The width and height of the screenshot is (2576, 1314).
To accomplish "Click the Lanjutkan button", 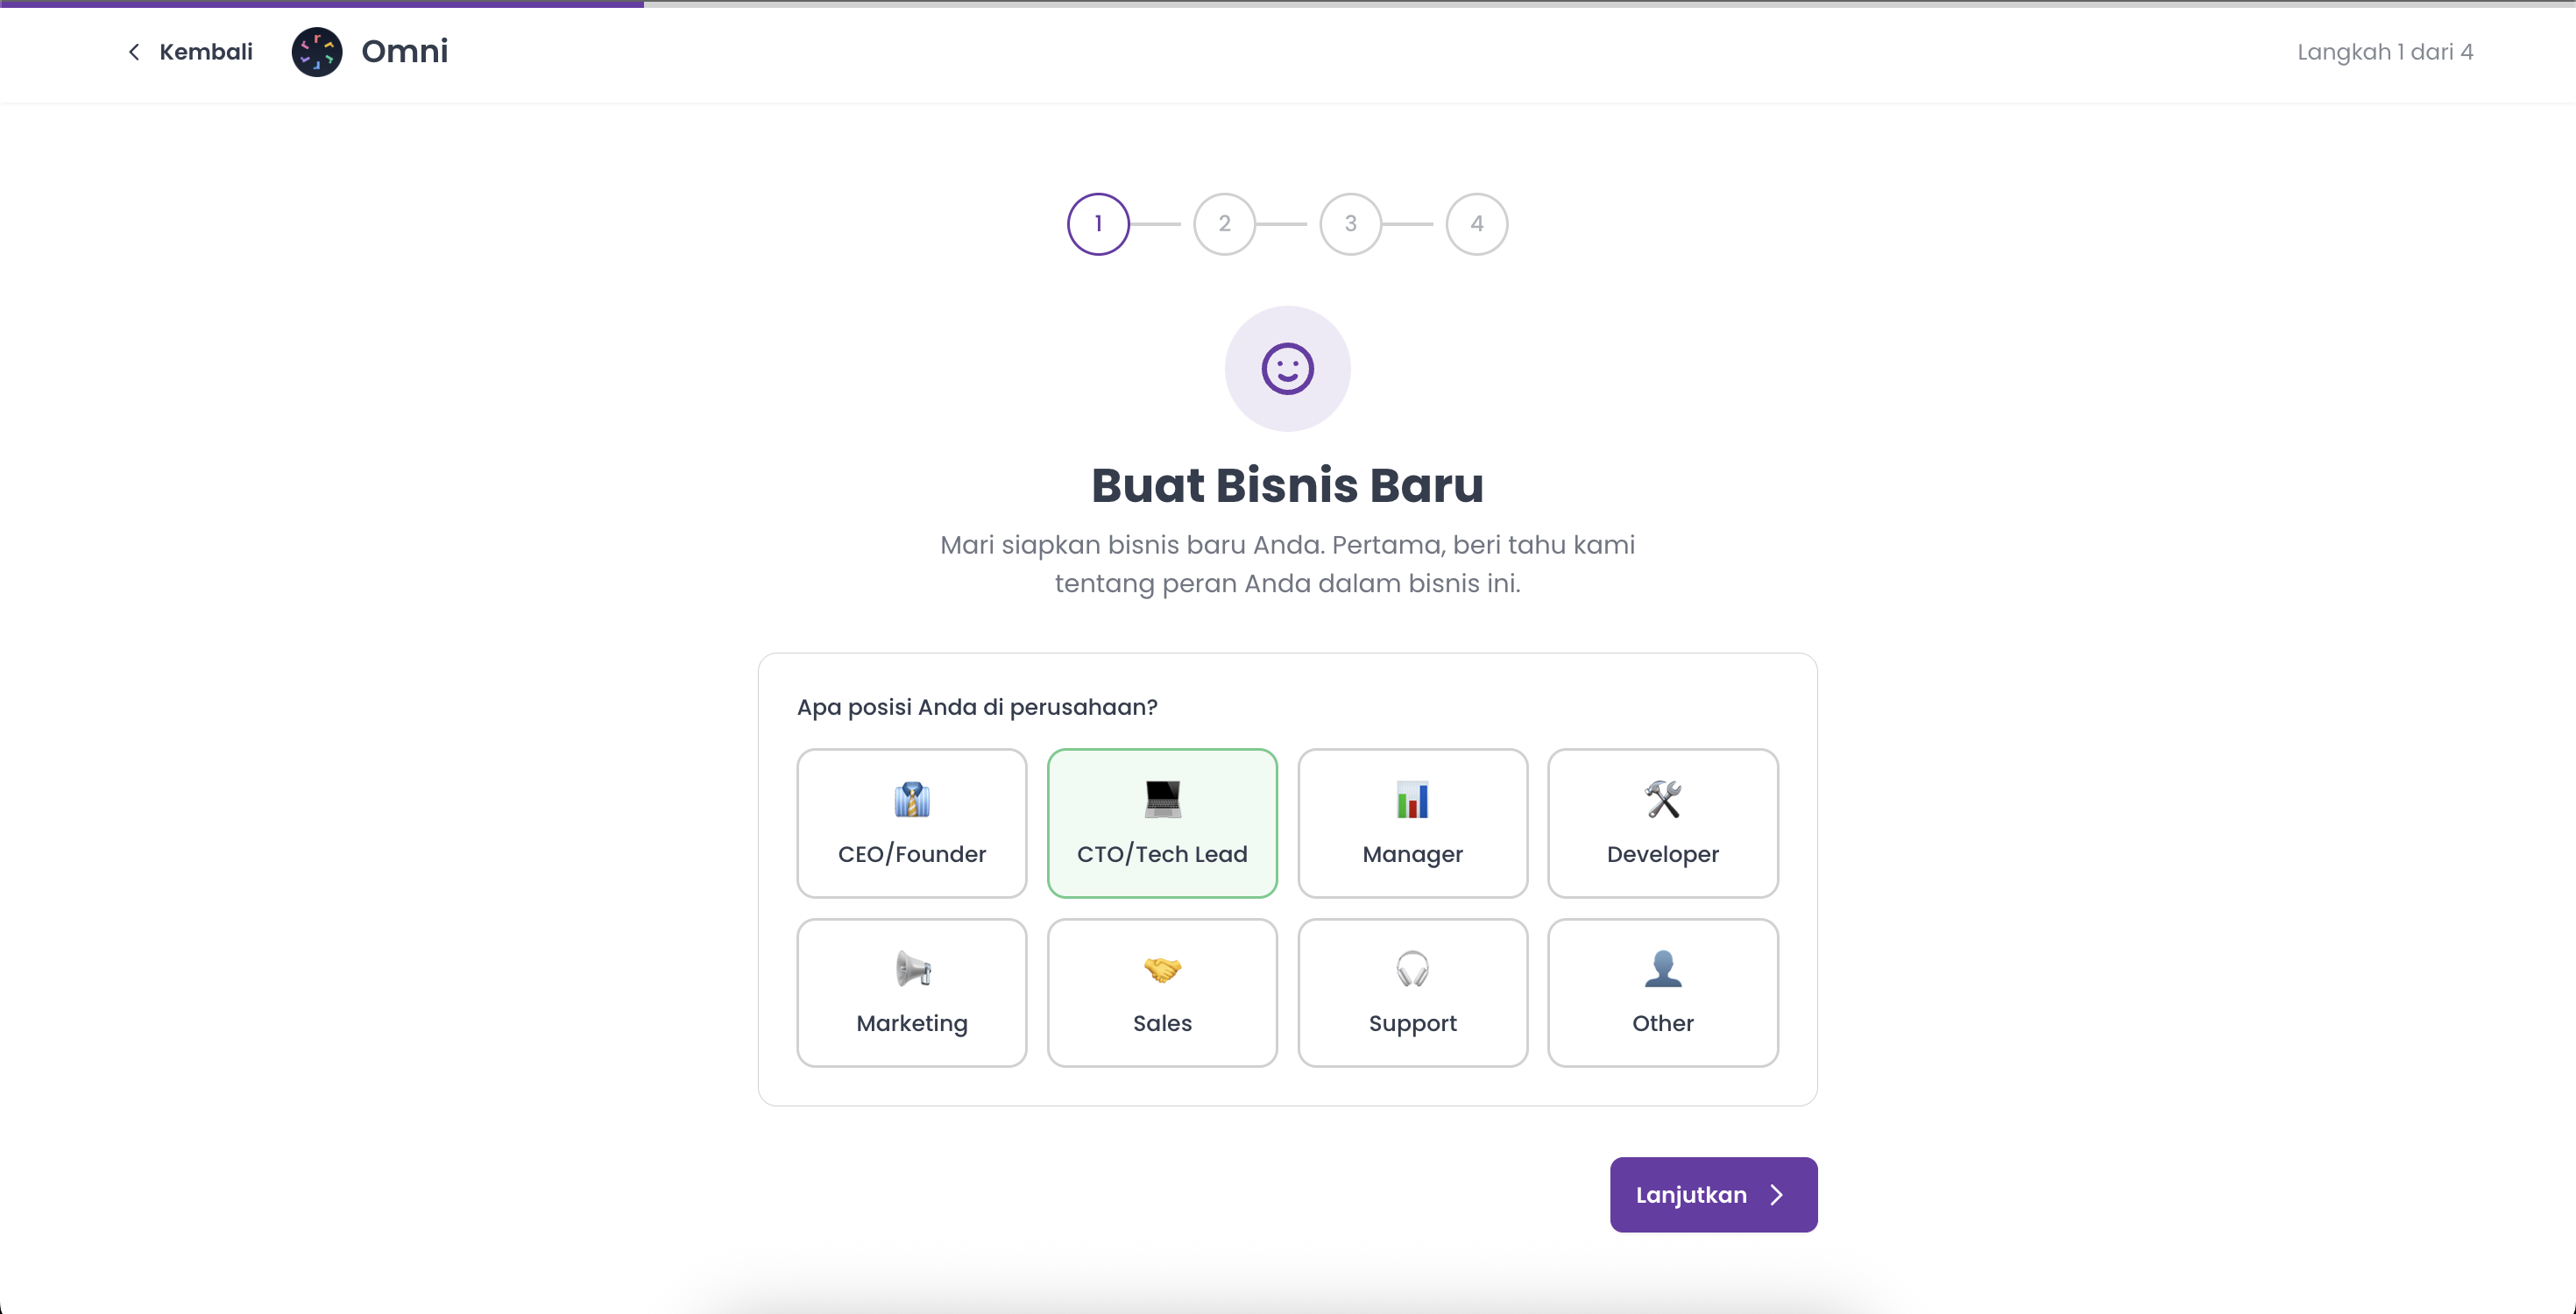I will click(1713, 1195).
